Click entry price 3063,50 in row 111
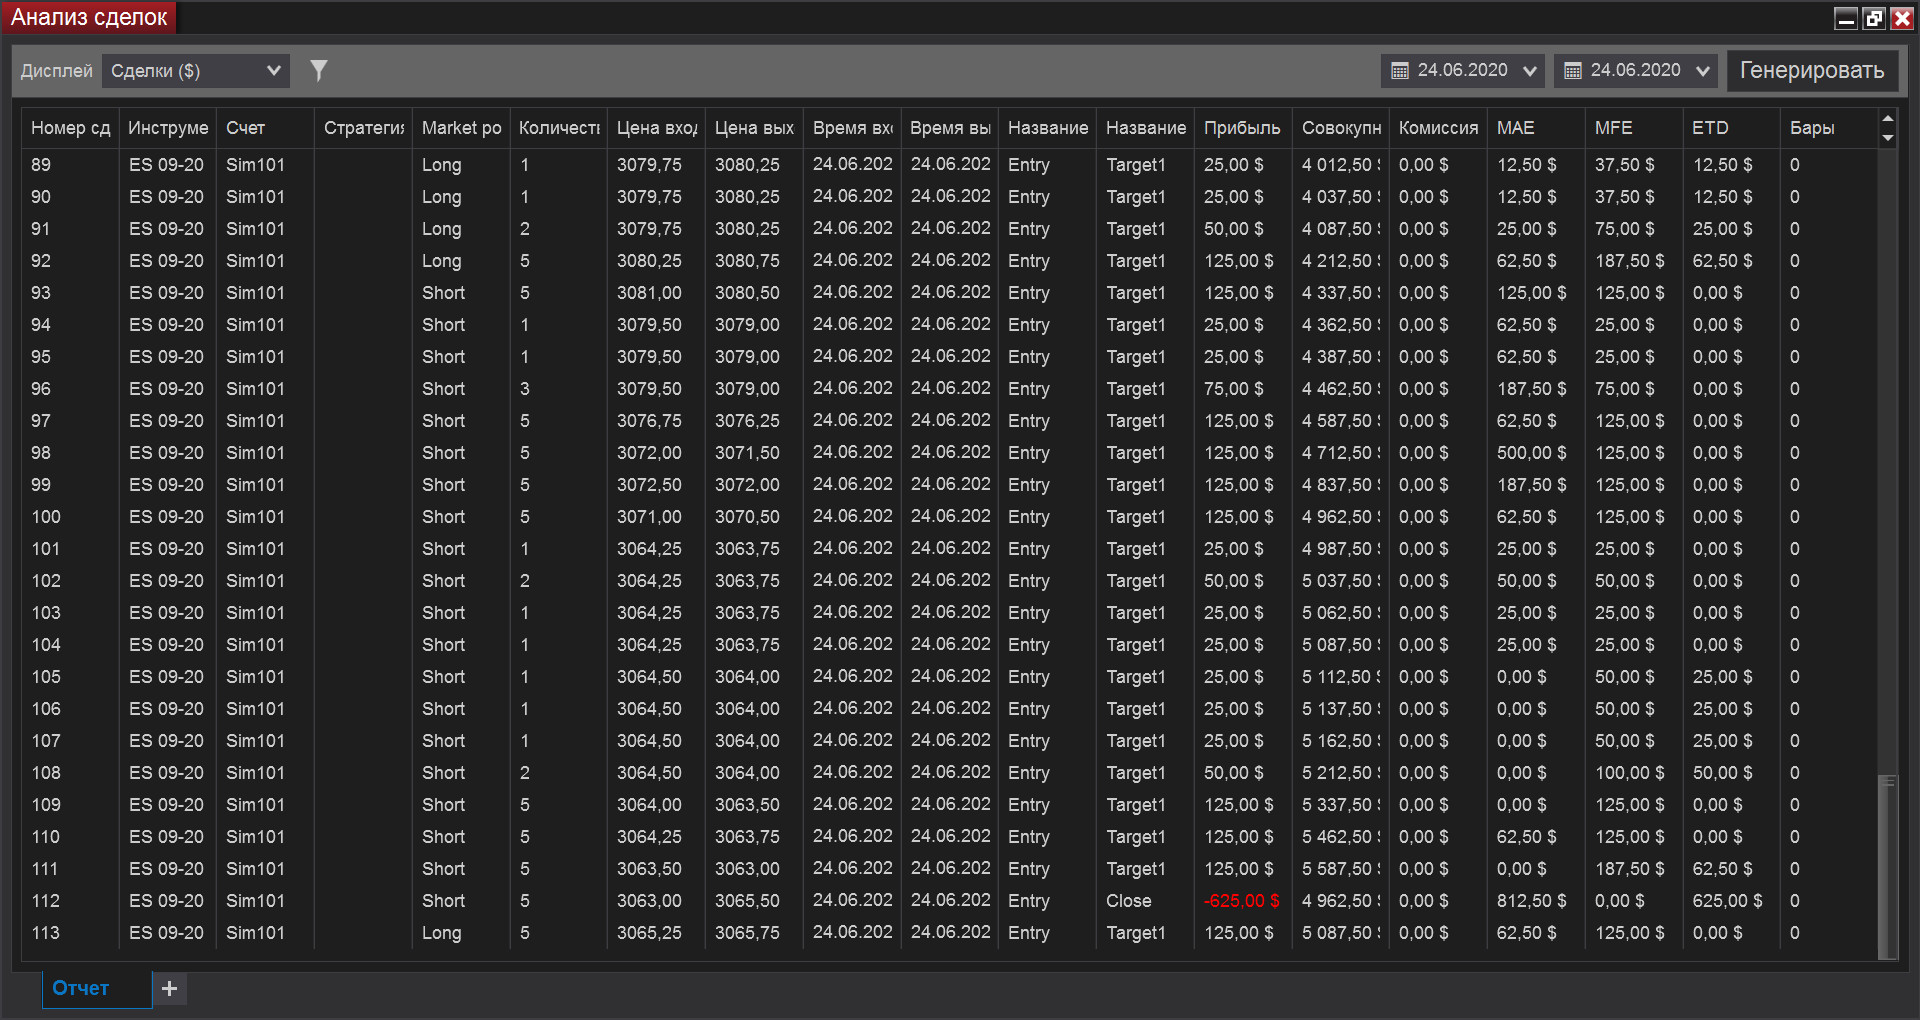1920x1020 pixels. [x=649, y=869]
